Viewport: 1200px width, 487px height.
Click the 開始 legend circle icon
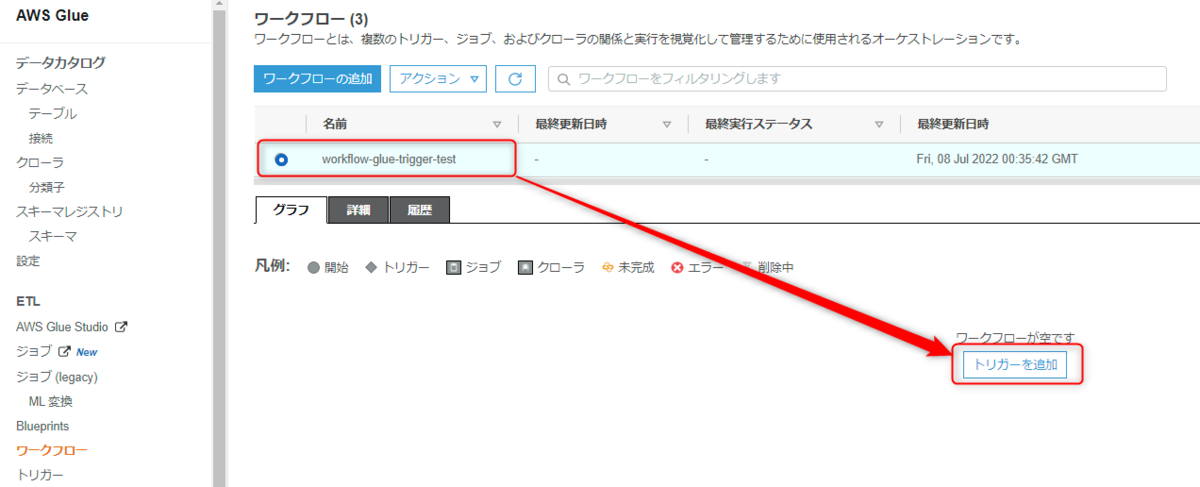(313, 268)
